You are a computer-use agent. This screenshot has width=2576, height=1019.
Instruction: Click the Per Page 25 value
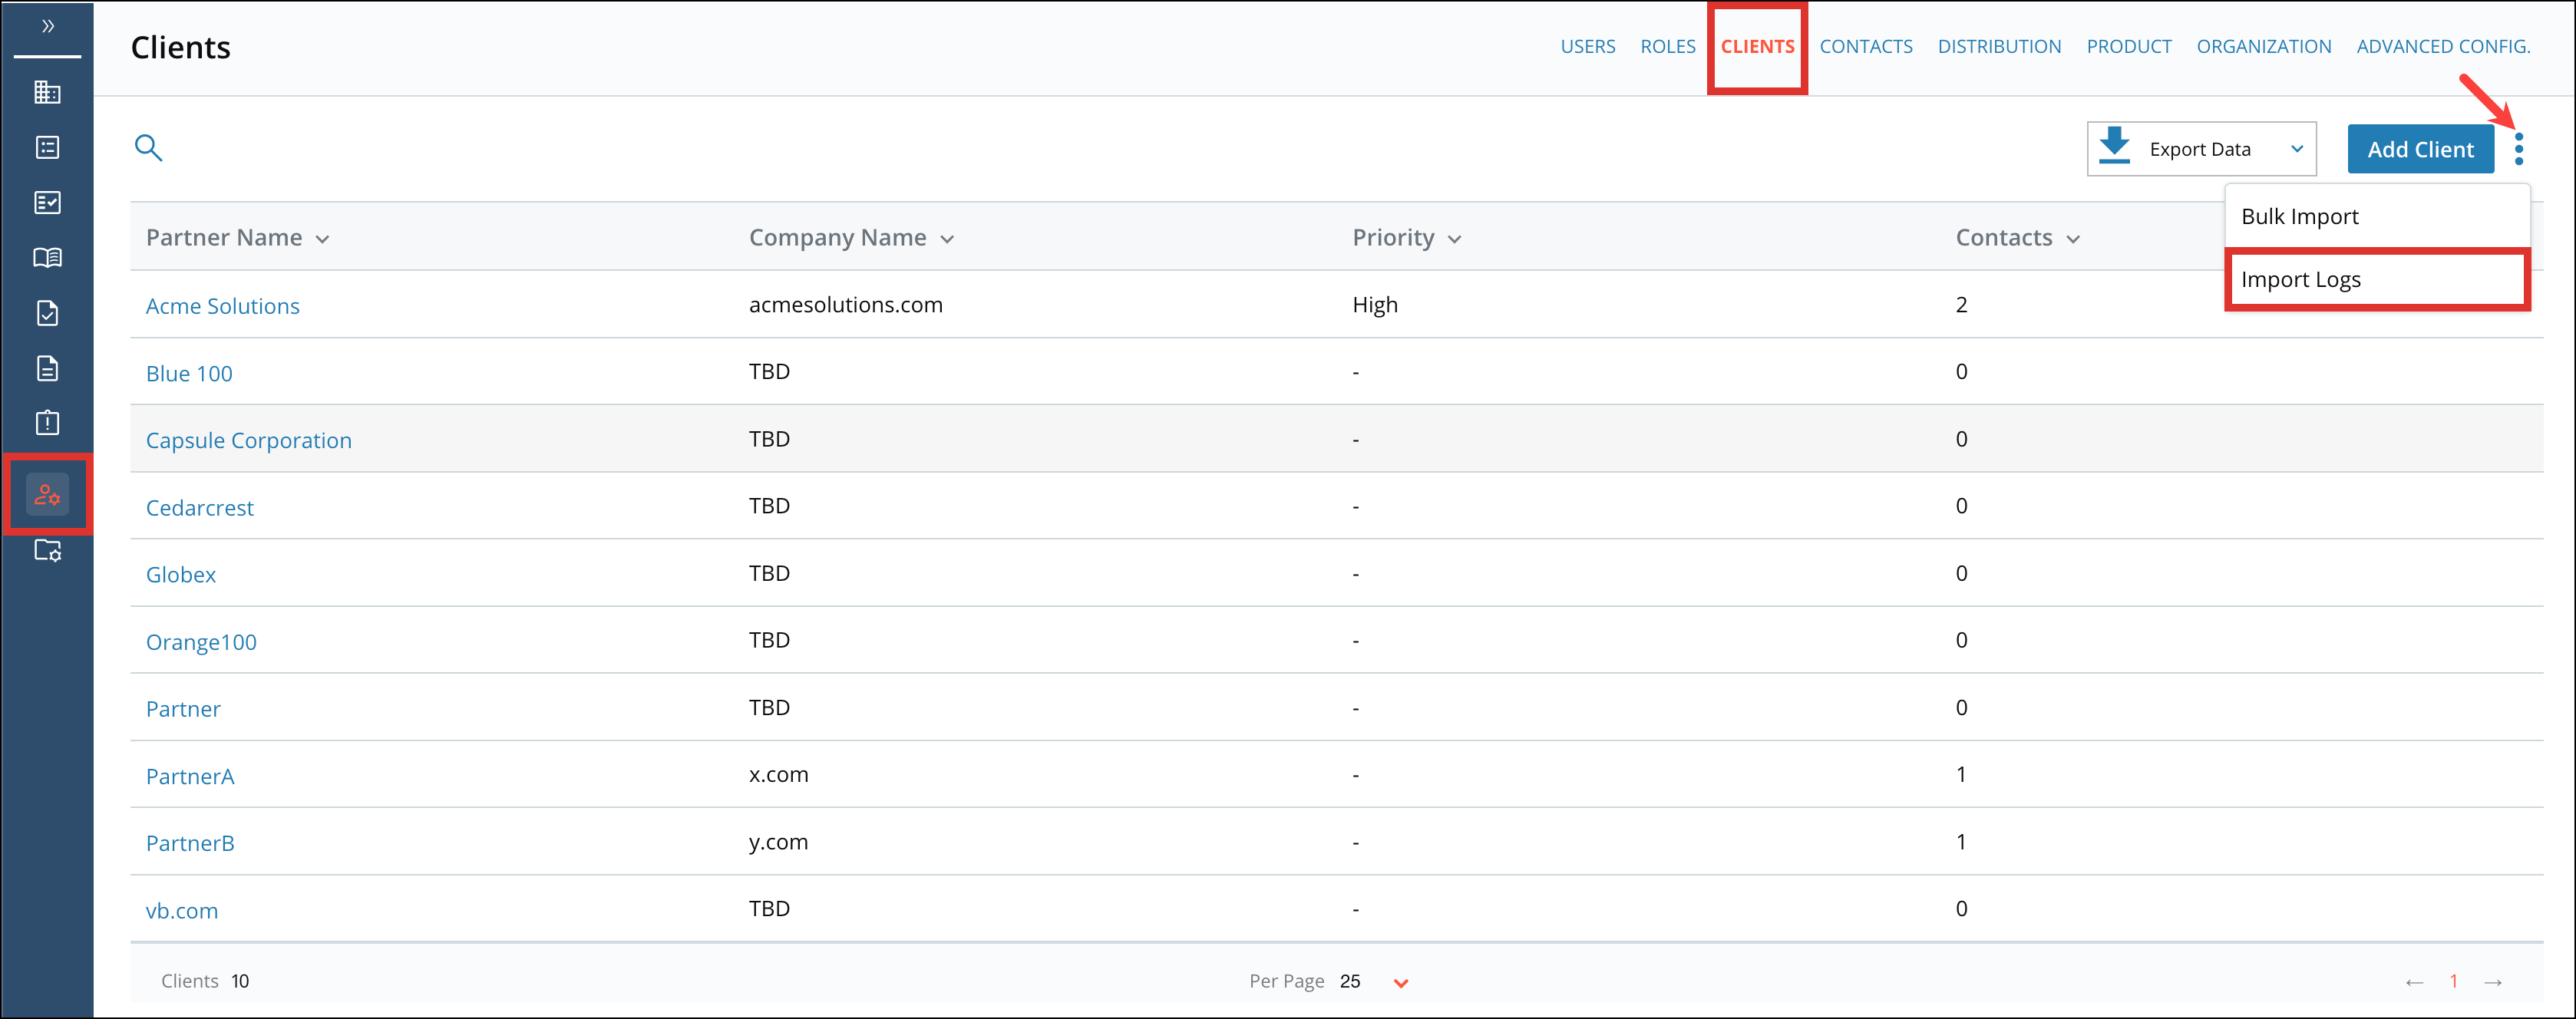pos(1350,981)
